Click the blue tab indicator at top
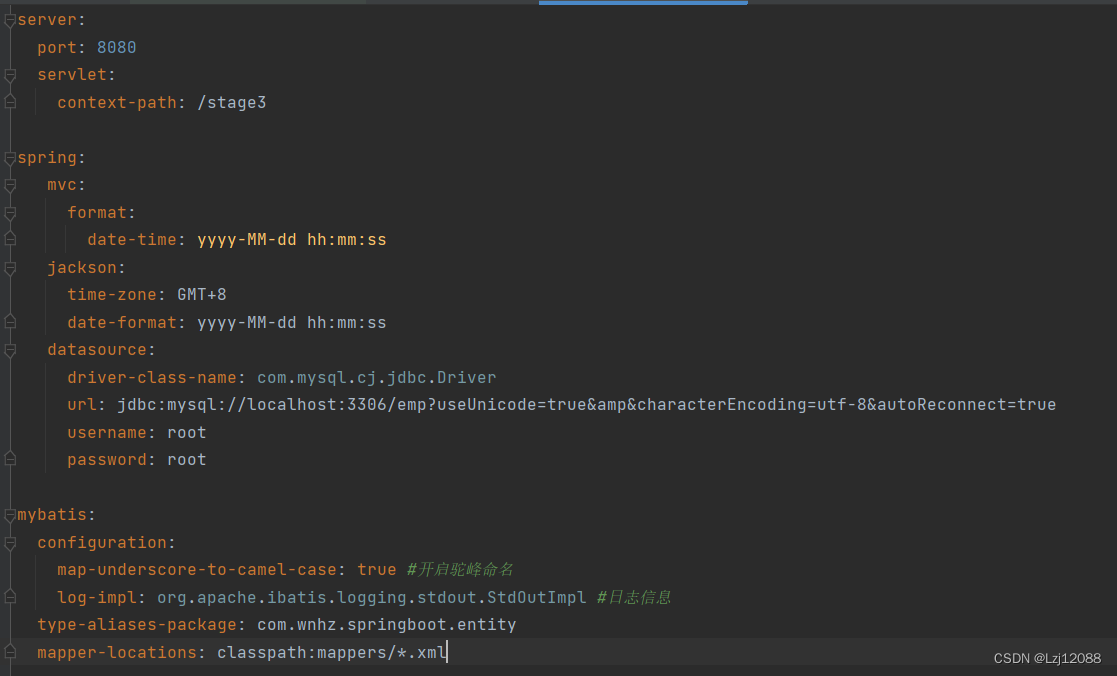 point(642,3)
